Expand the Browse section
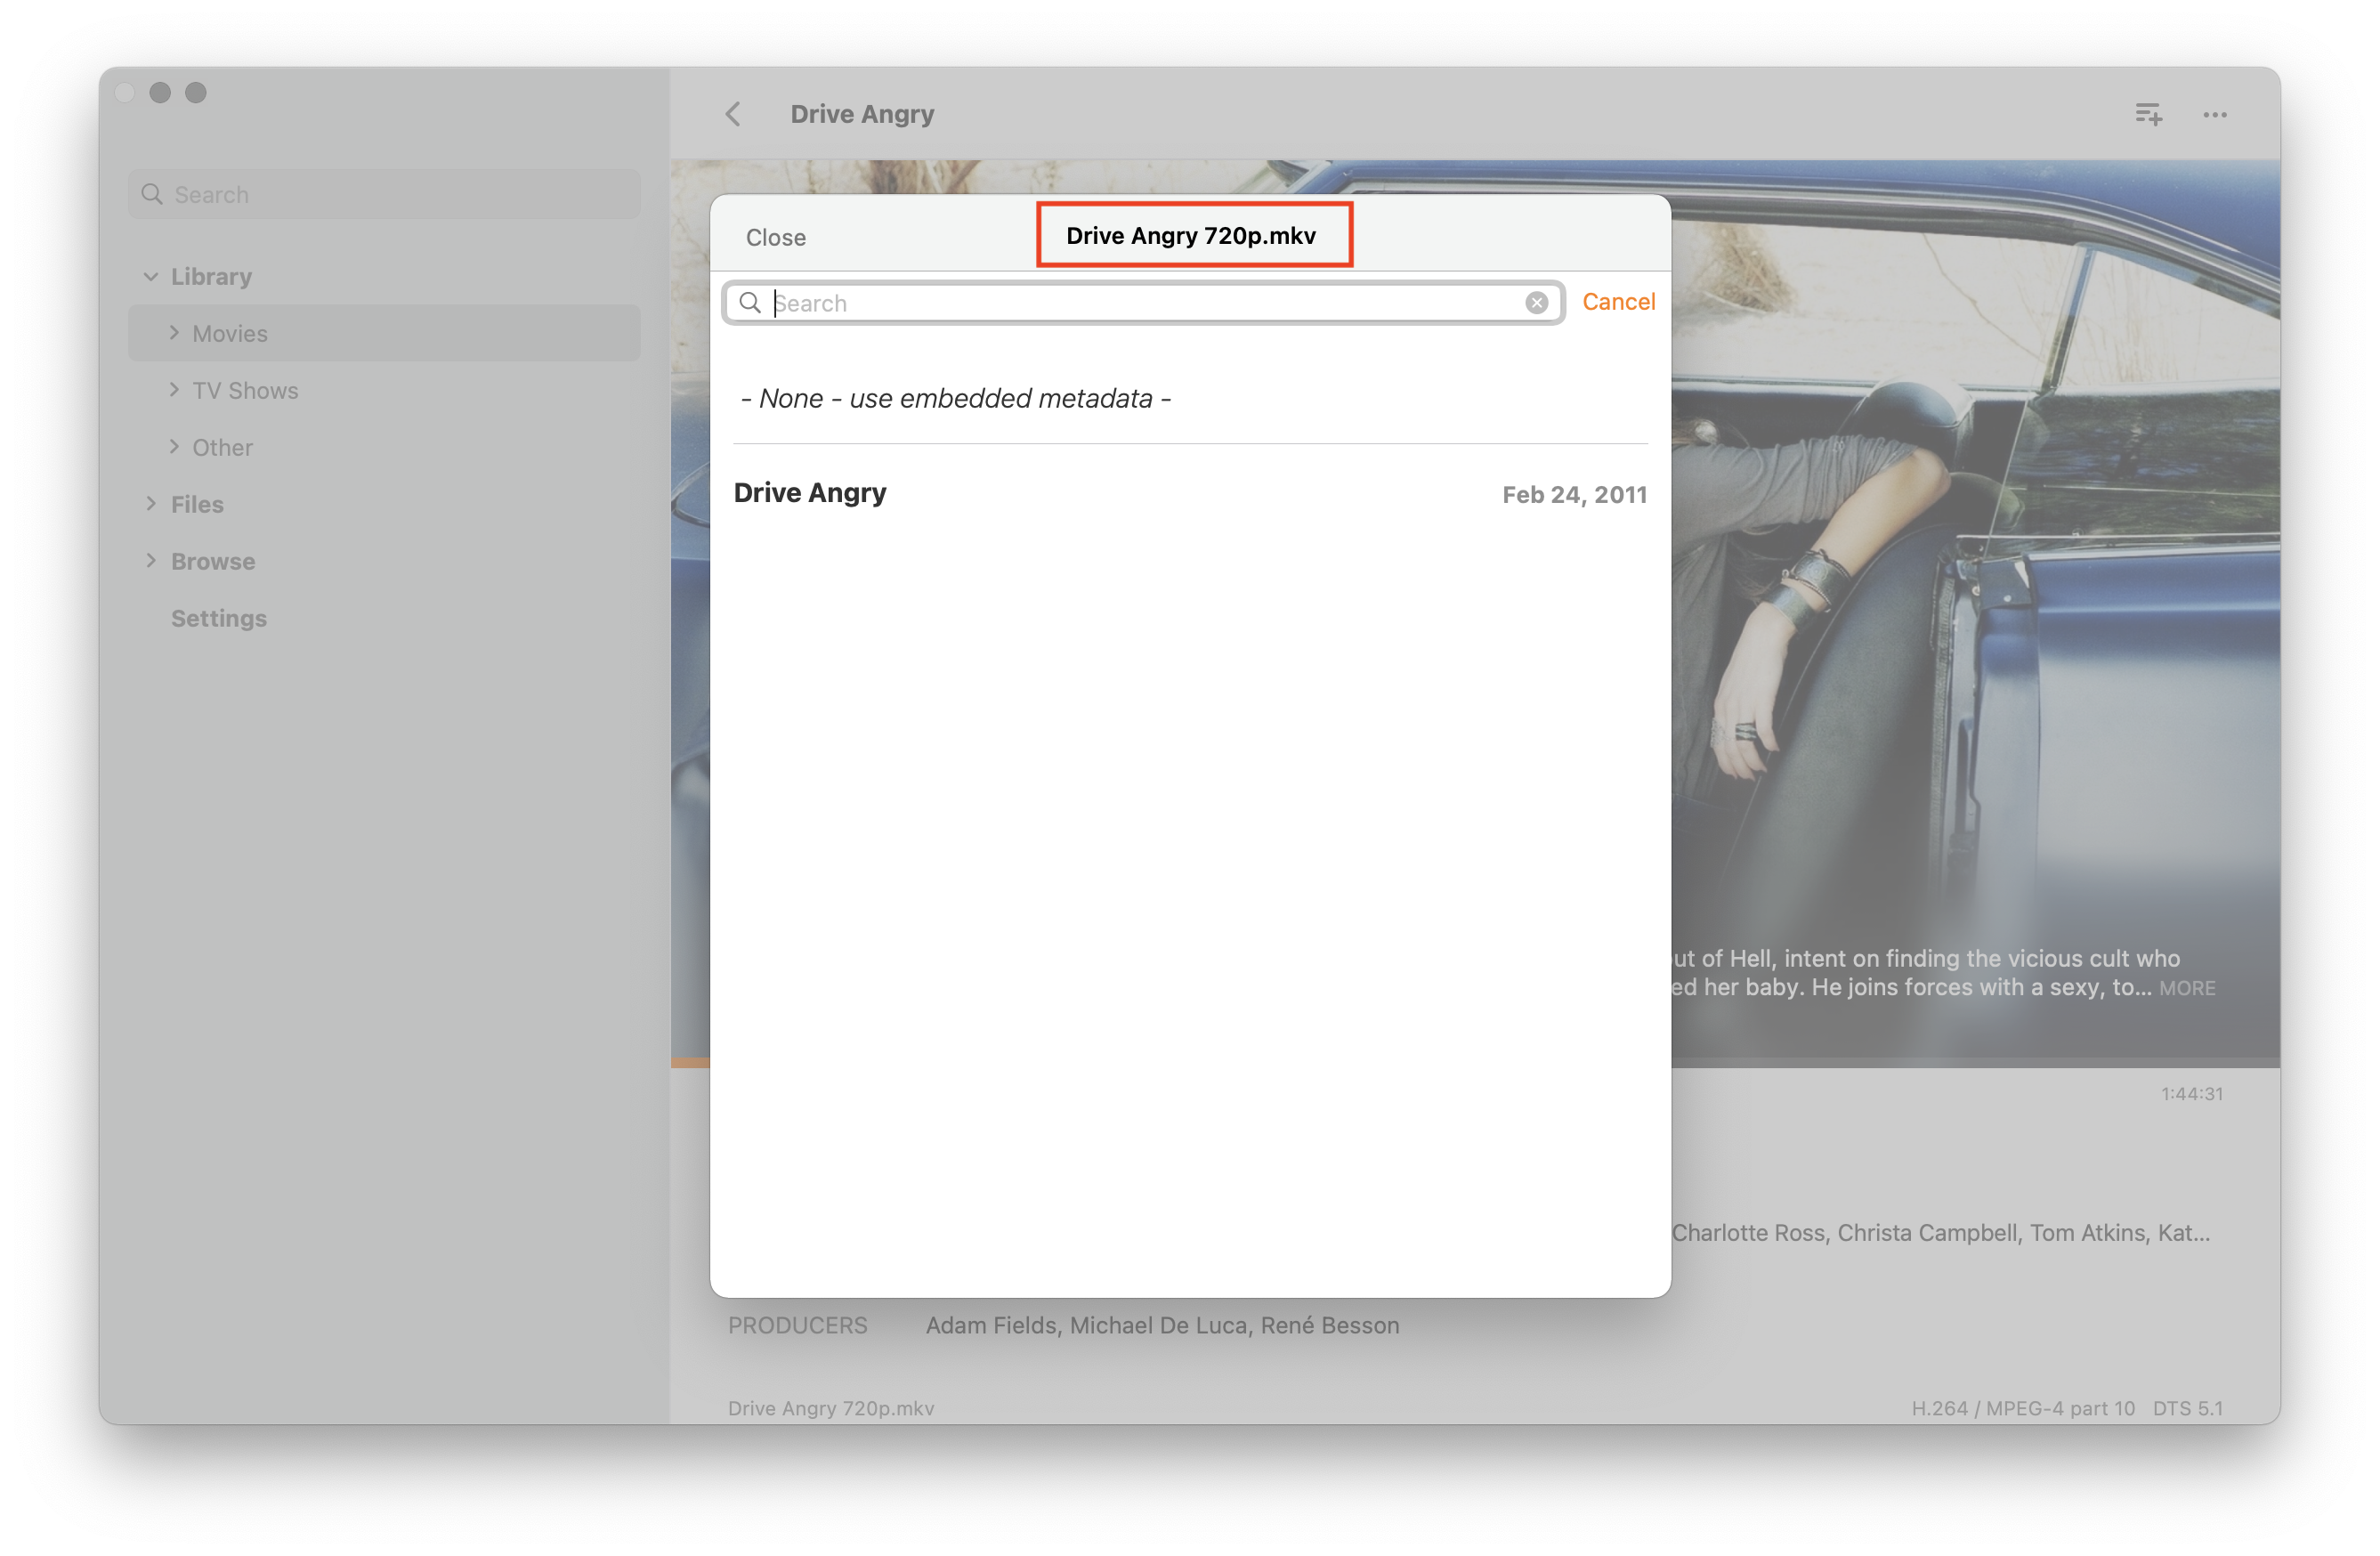 [151, 560]
